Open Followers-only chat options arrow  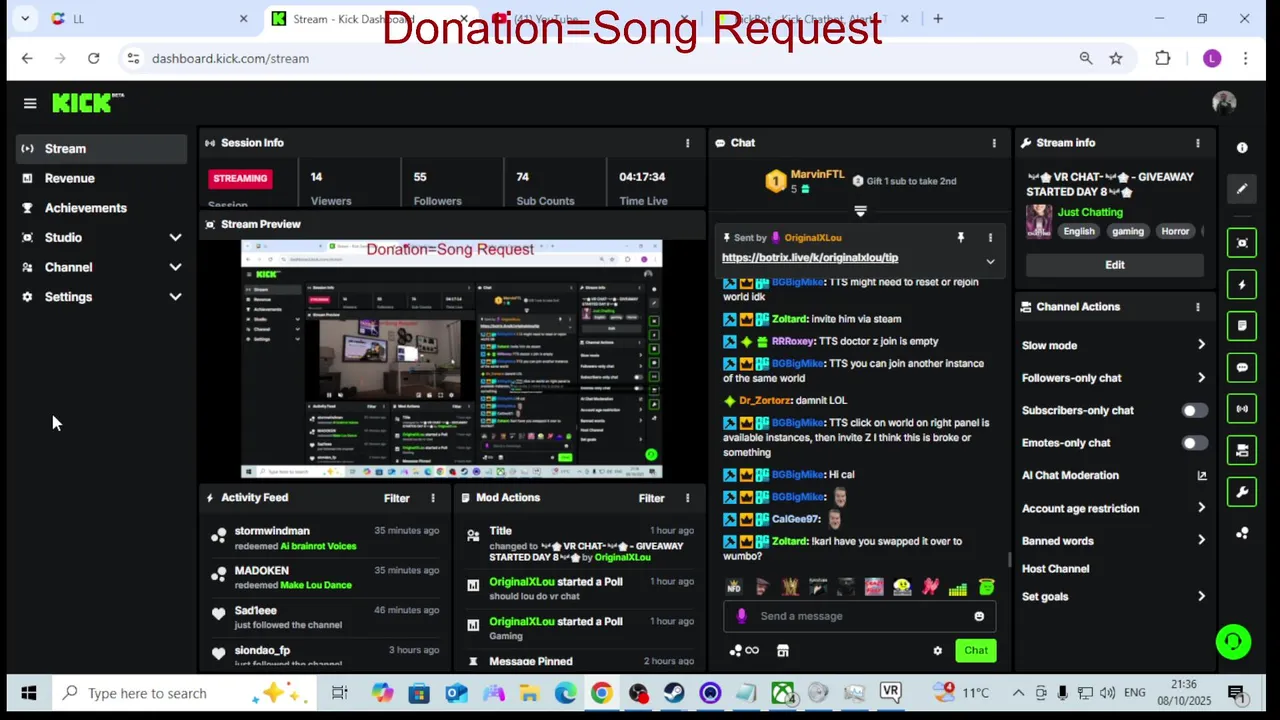click(1201, 378)
